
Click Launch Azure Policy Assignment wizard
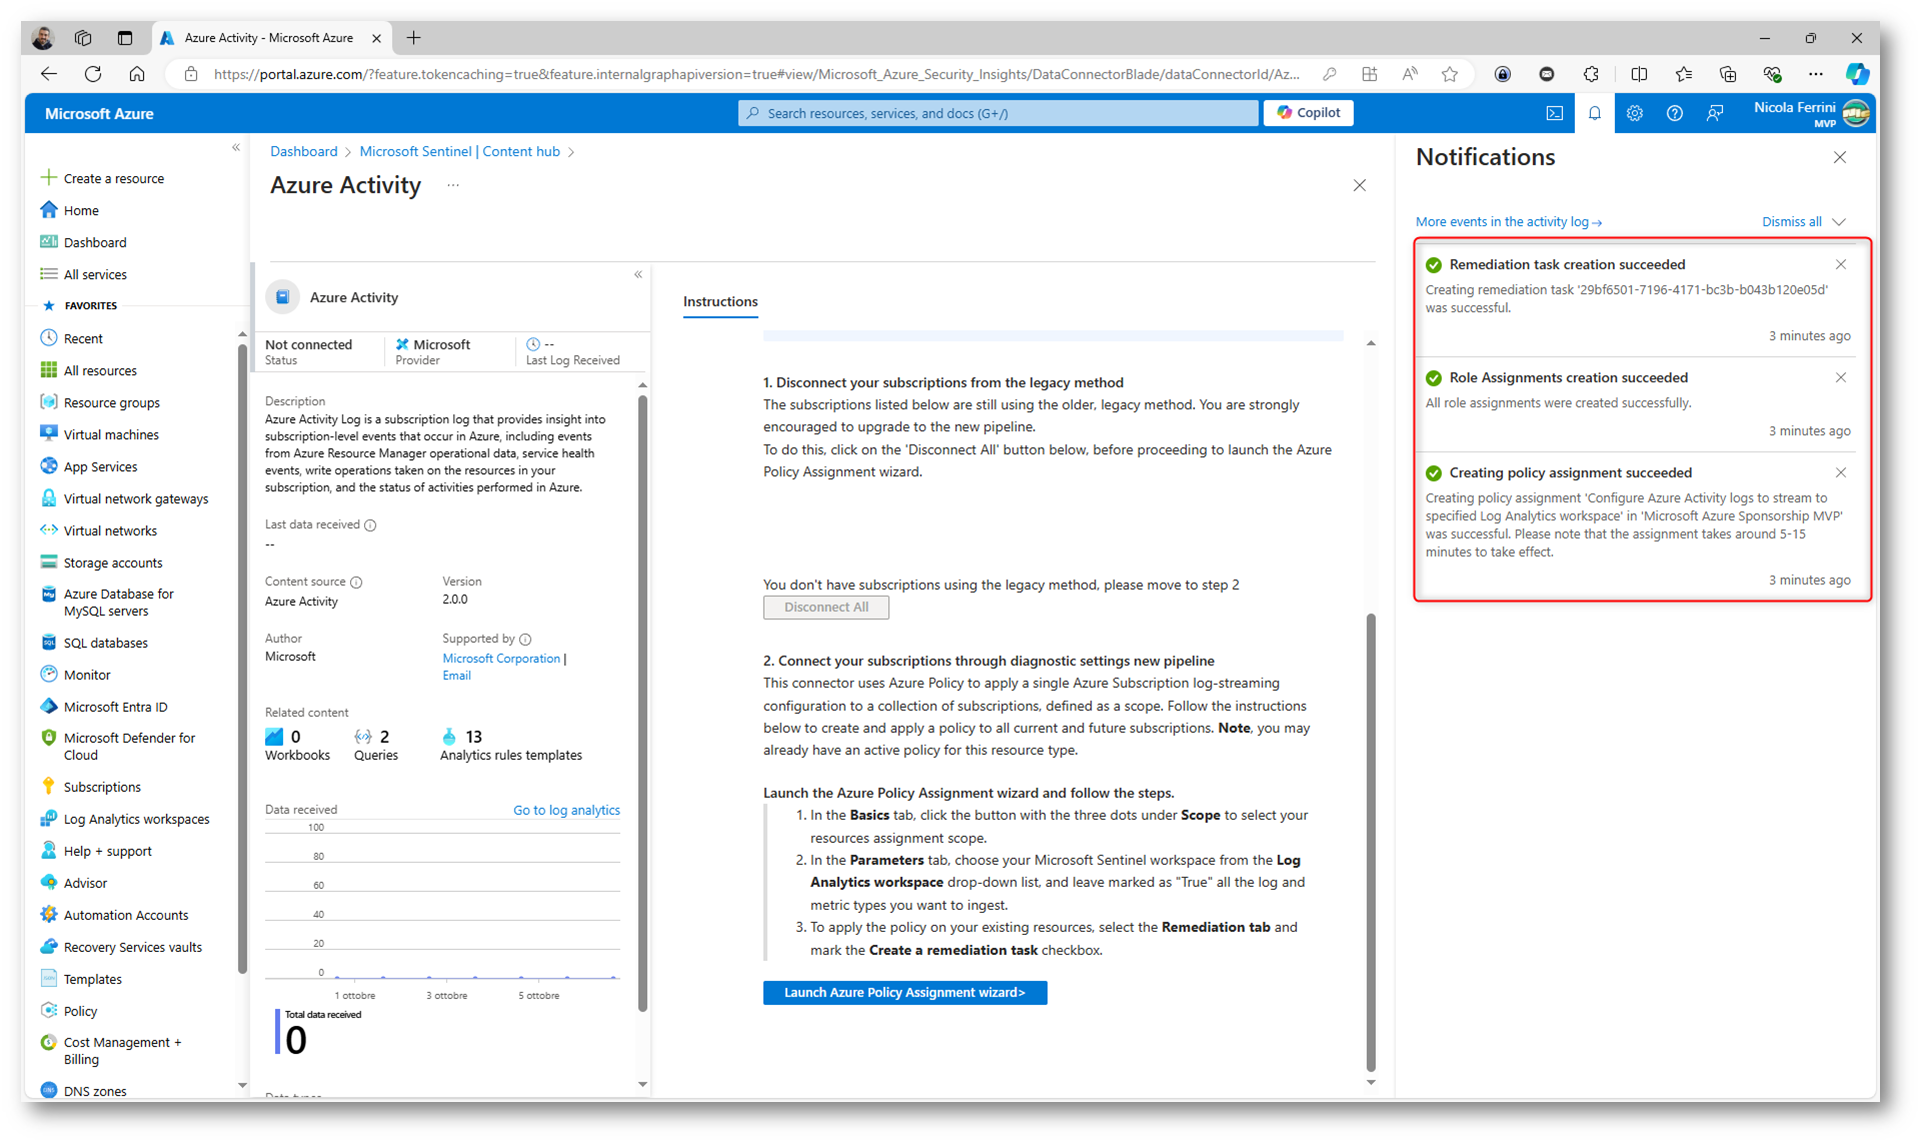point(905,993)
